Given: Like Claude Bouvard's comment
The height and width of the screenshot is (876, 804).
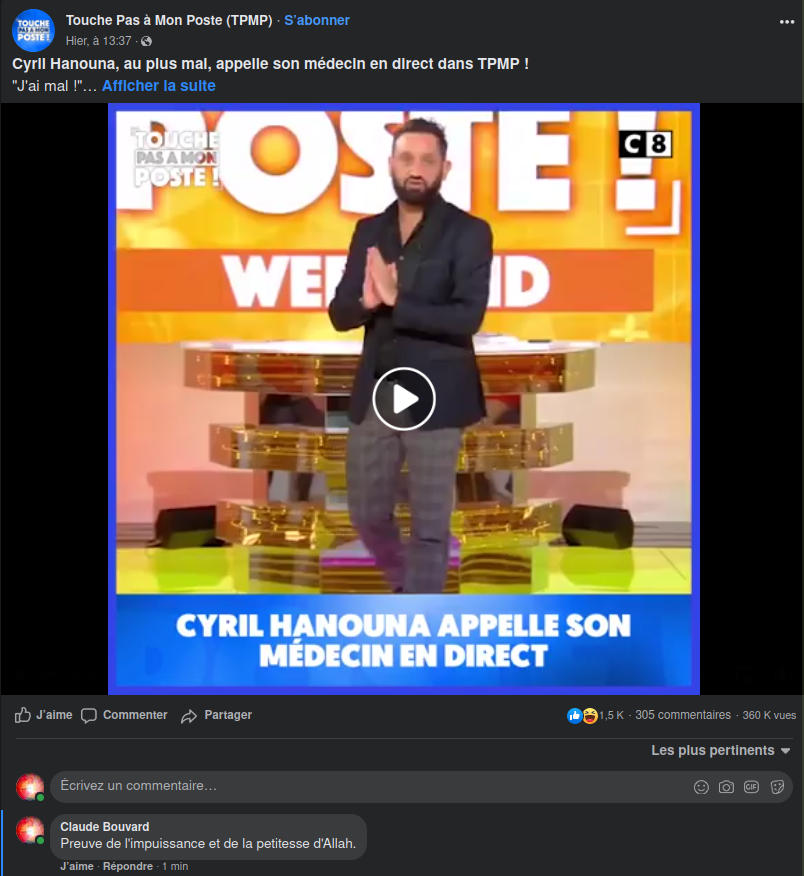Looking at the screenshot, I should coord(77,866).
